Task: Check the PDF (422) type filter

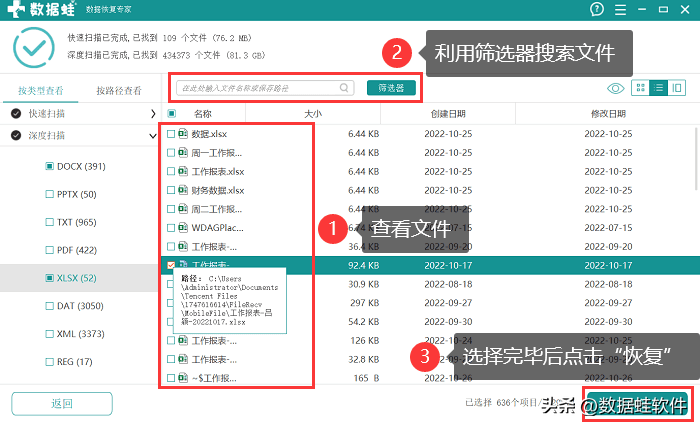Action: coord(50,250)
